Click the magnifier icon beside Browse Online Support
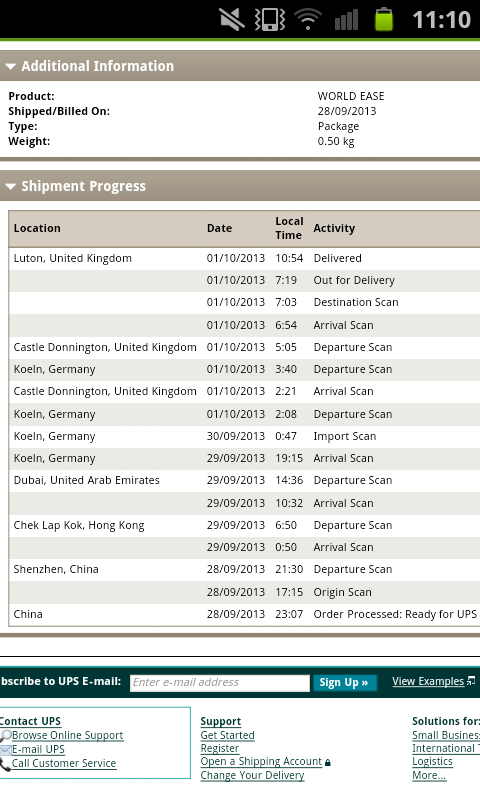Screen dimensions: 480x800 point(6,736)
